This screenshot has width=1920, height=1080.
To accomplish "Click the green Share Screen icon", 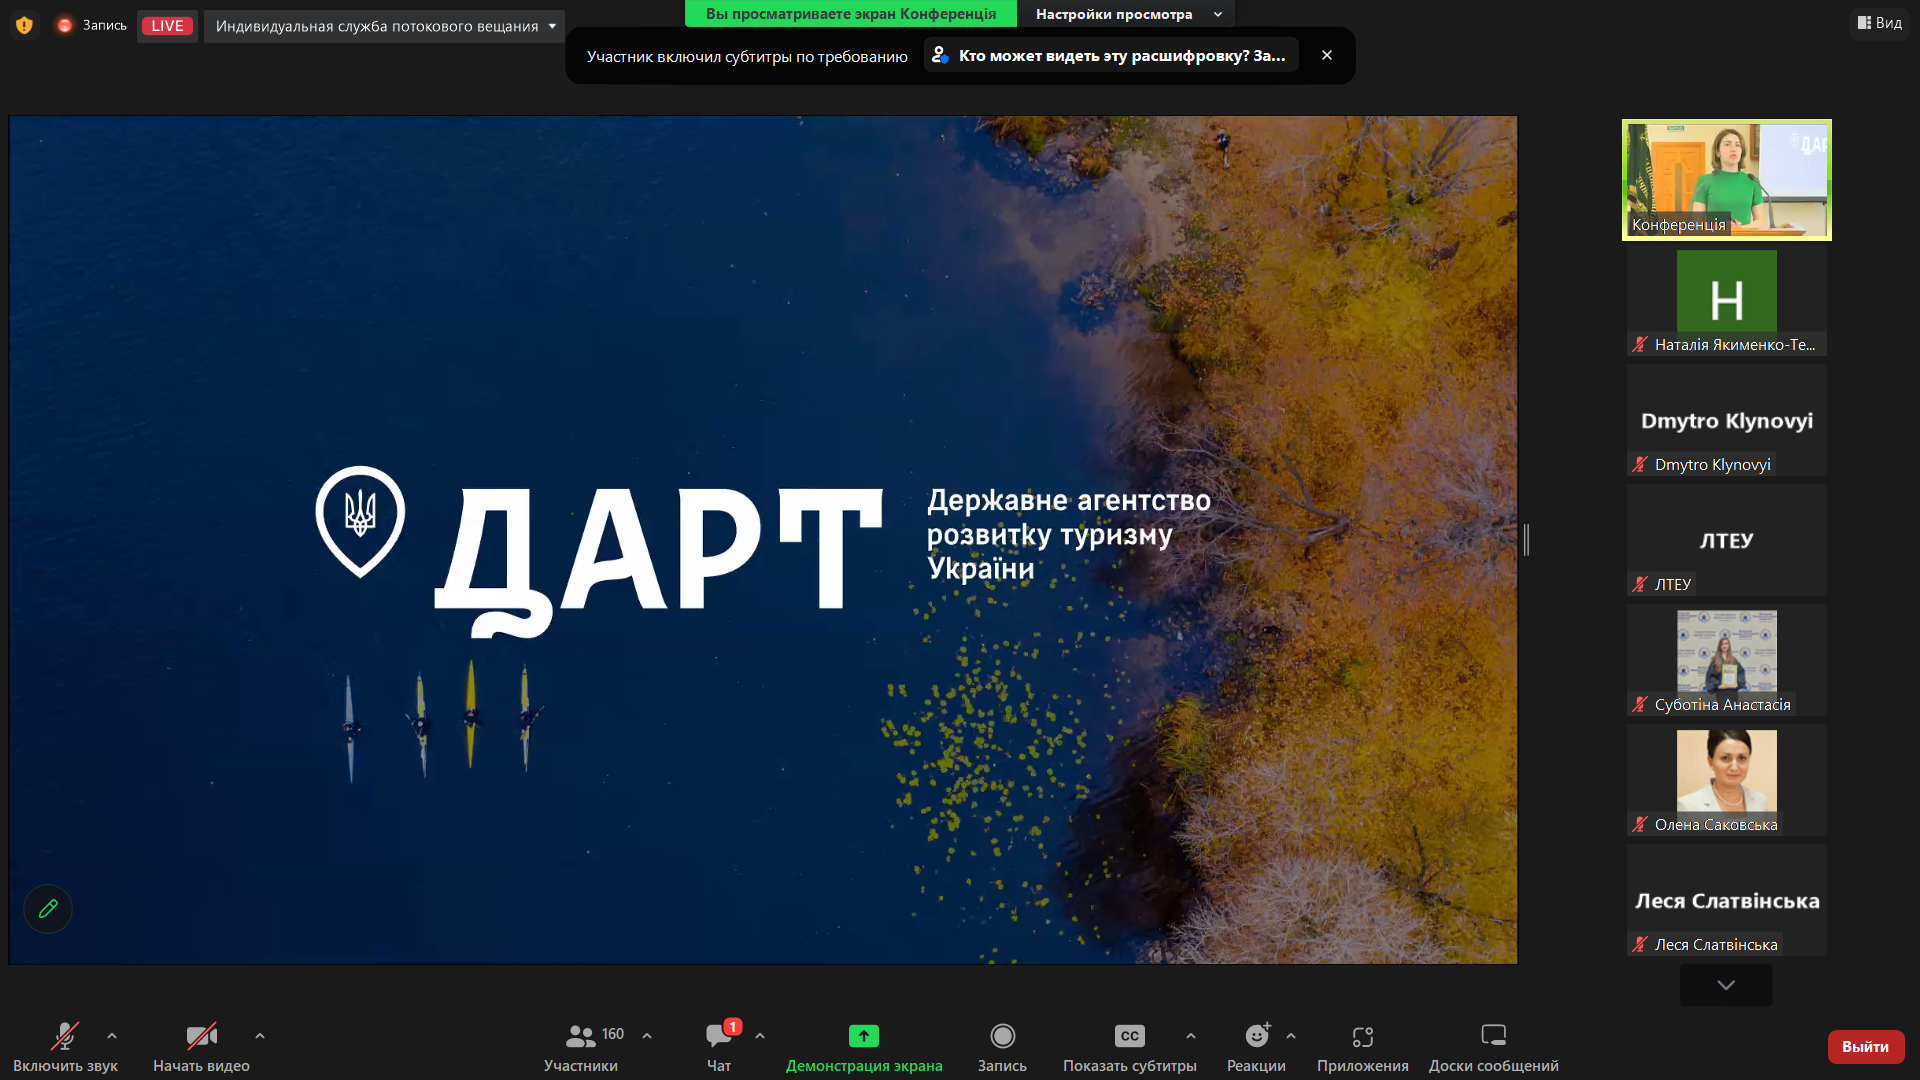I will coord(864,1036).
